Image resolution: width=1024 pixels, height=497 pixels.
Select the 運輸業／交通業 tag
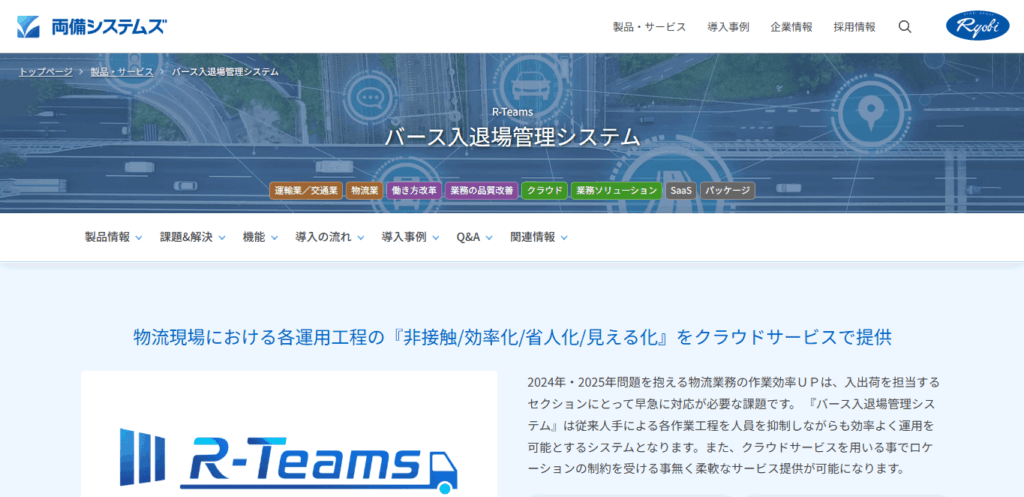(x=306, y=191)
